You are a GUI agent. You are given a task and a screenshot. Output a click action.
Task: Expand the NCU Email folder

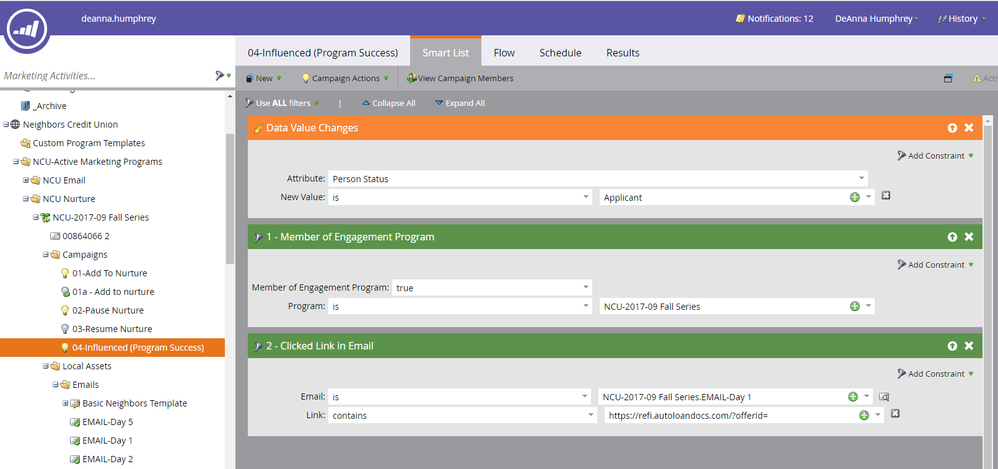[x=25, y=180]
